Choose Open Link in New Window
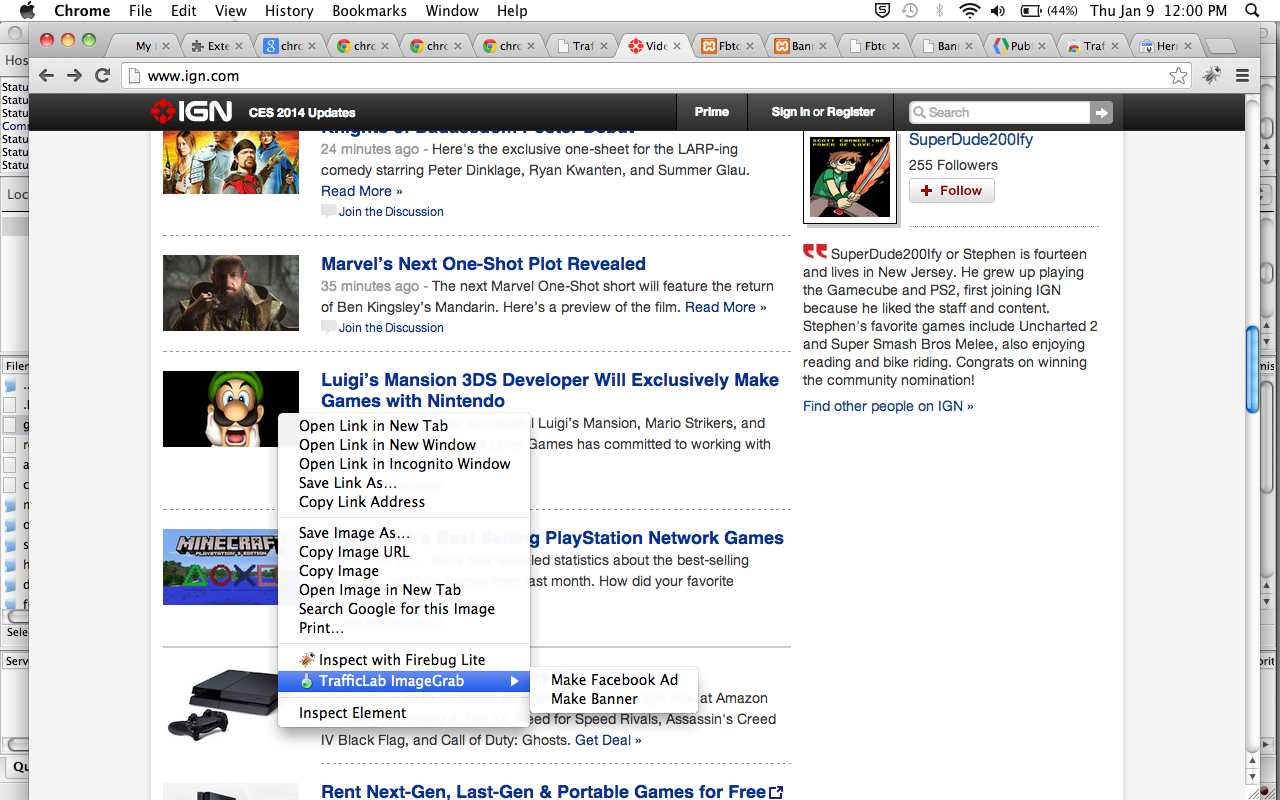 387,445
